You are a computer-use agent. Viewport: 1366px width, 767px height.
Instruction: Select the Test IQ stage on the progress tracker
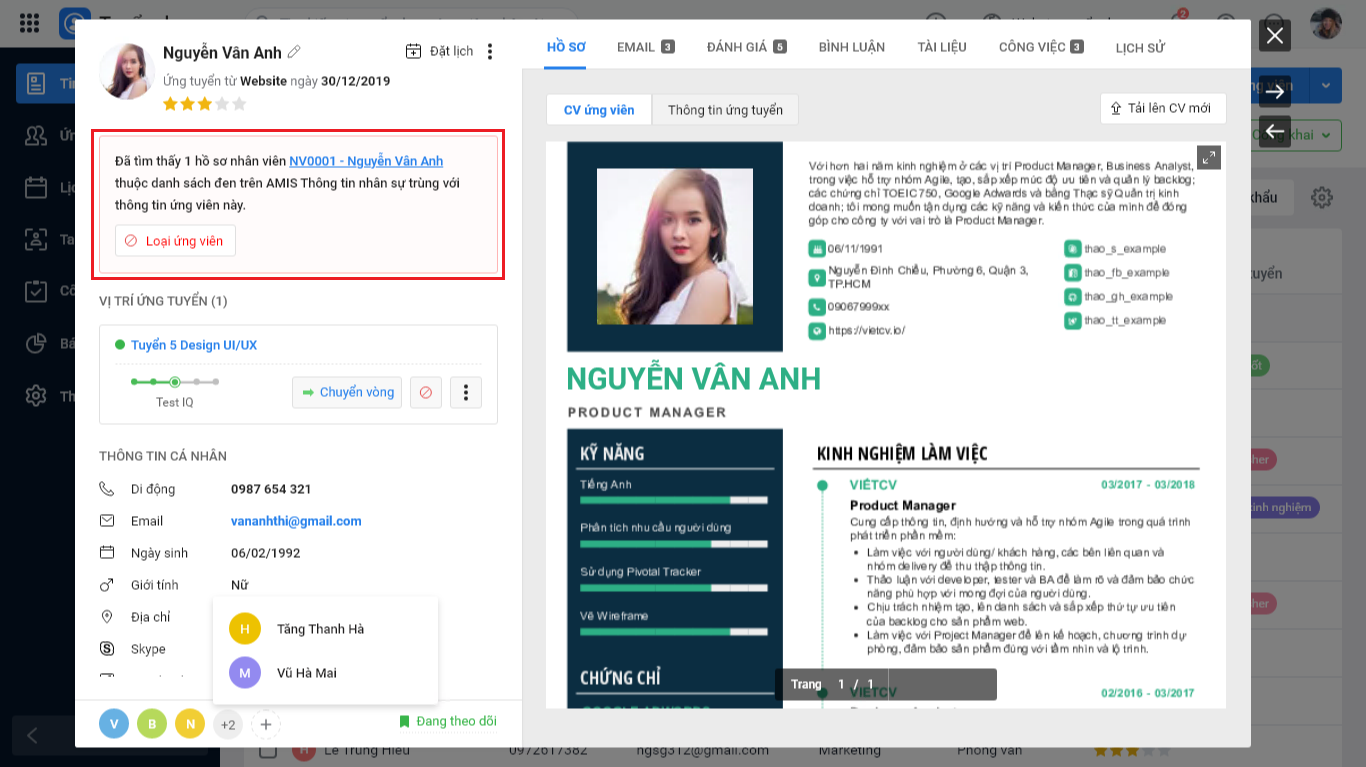[174, 382]
